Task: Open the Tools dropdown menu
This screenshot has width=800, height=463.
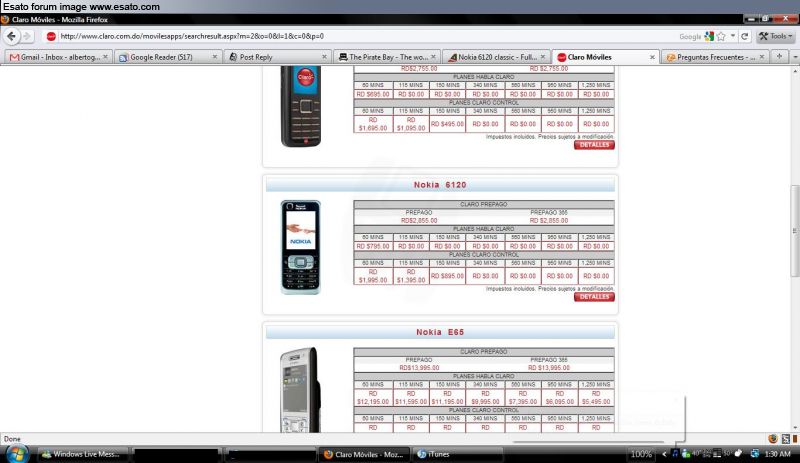Action: click(775, 36)
